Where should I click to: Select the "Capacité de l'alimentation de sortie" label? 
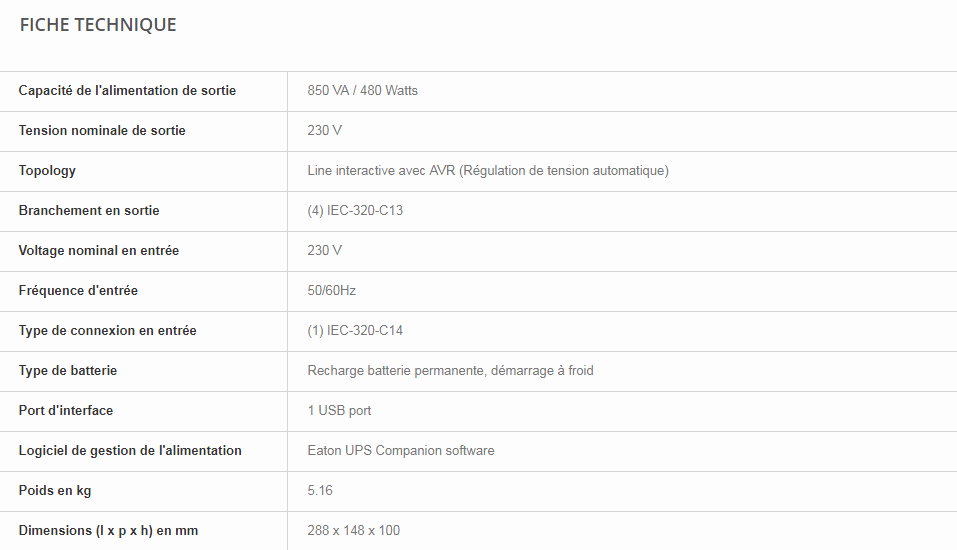(127, 91)
